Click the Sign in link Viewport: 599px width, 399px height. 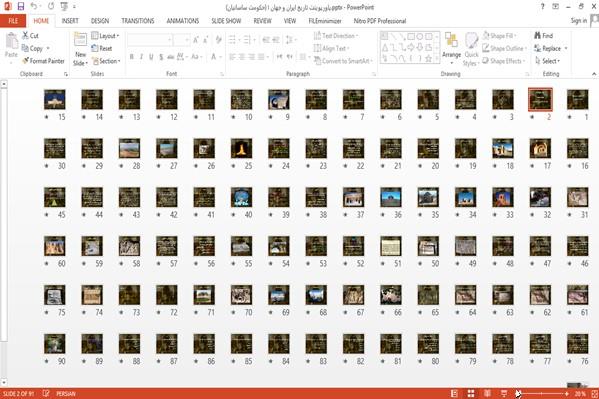click(579, 21)
